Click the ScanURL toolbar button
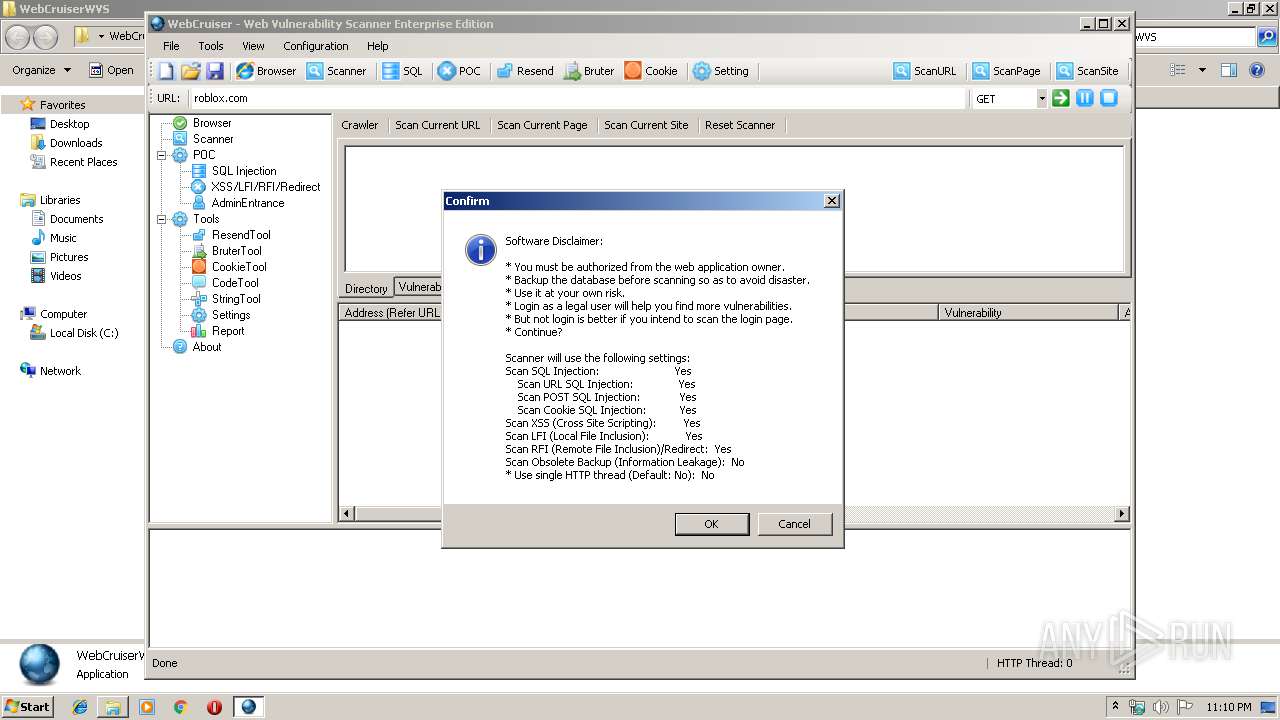Image resolution: width=1280 pixels, height=720 pixels. (x=925, y=71)
